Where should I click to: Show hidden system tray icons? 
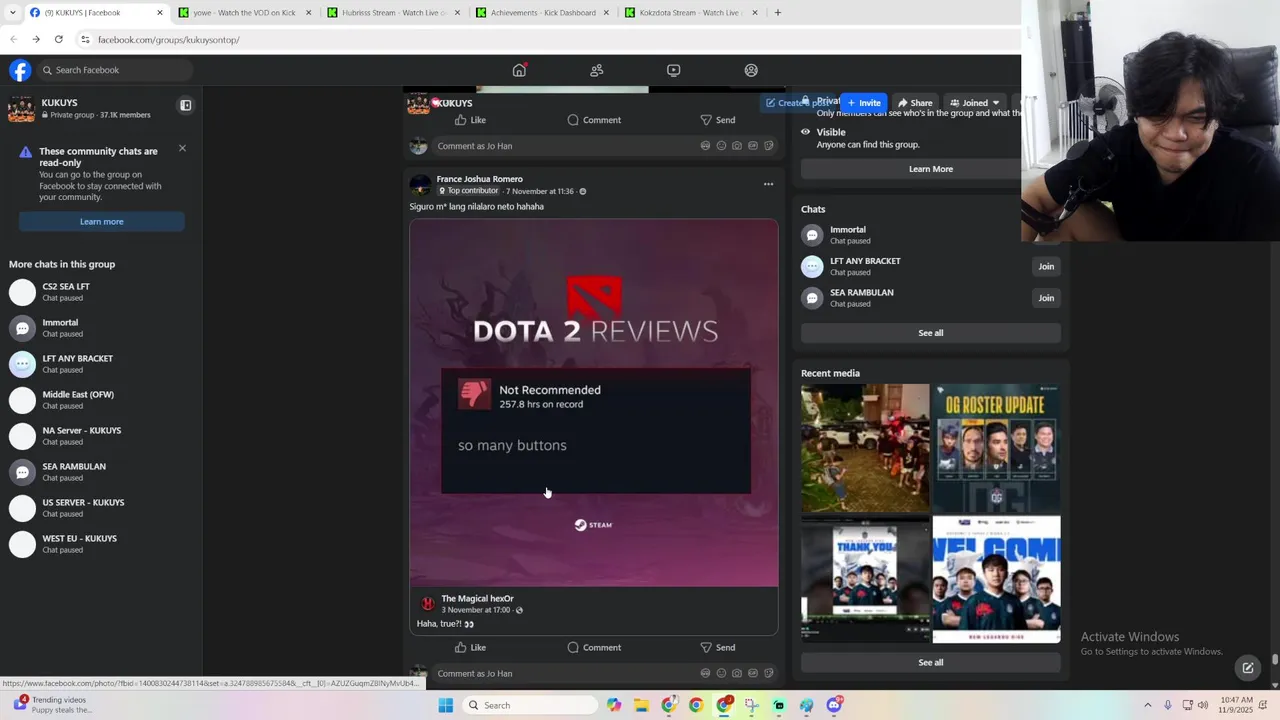click(1147, 705)
